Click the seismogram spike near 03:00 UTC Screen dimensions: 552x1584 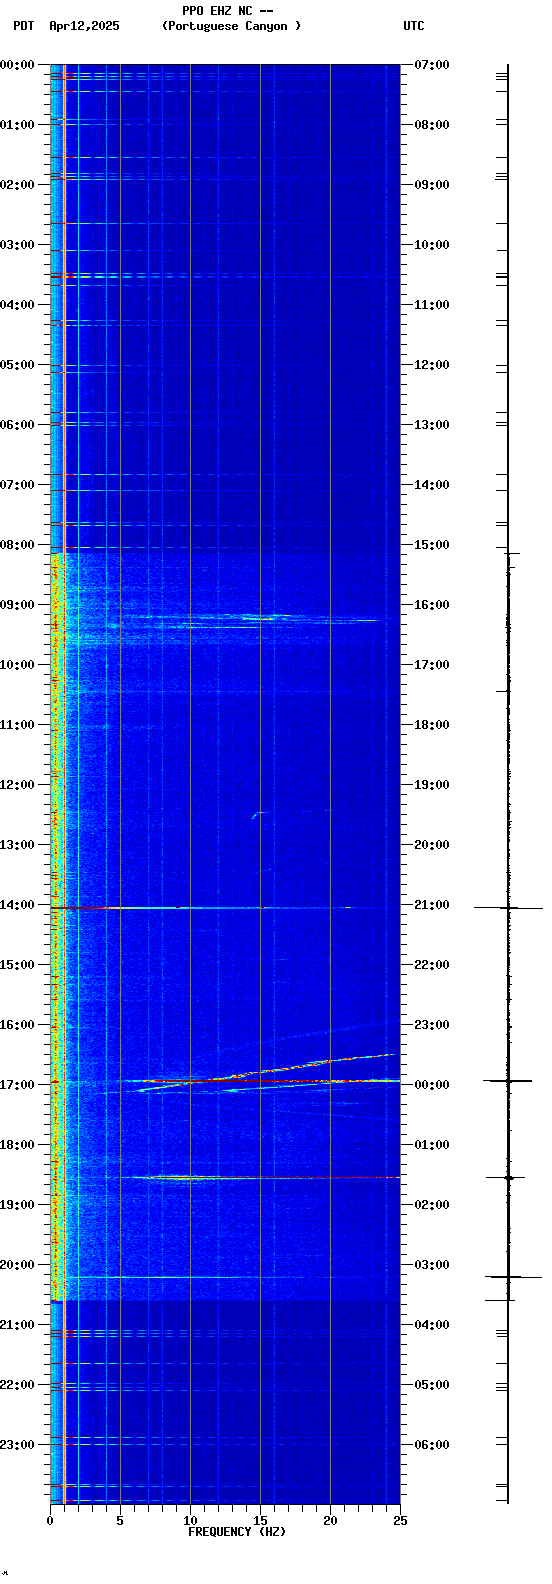coord(513,1277)
